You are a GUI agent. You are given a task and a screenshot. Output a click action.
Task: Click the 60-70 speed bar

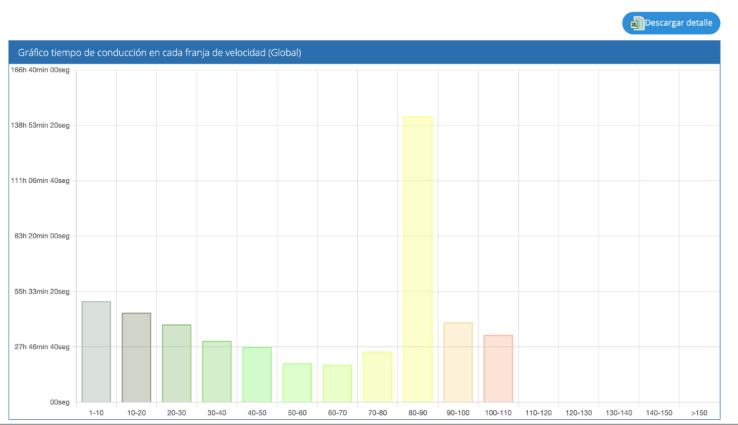pos(337,383)
